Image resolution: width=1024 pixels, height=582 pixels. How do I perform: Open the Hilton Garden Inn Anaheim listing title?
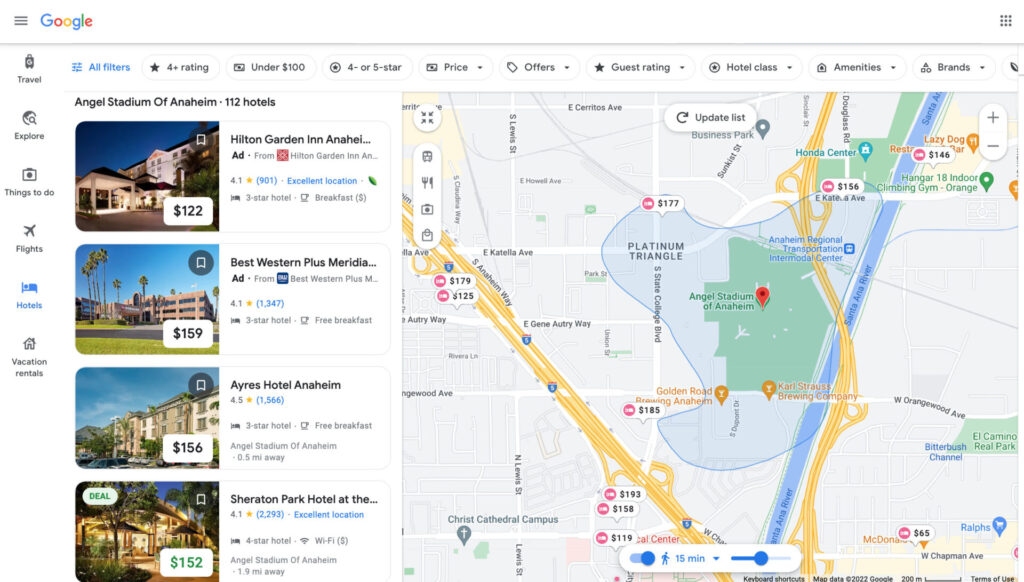tap(300, 139)
